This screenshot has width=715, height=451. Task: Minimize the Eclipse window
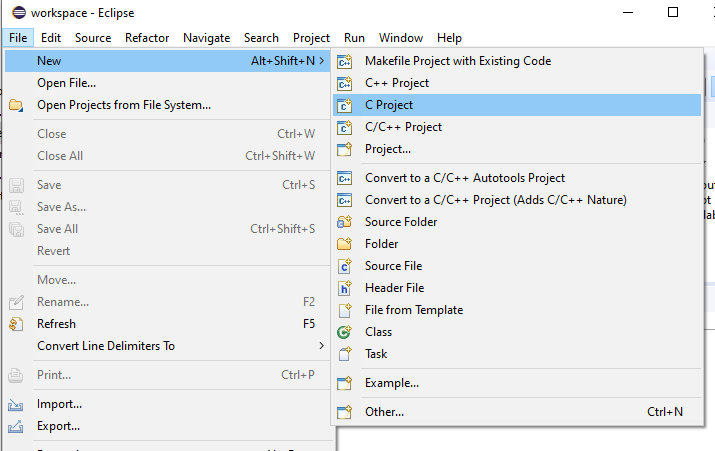tap(628, 12)
